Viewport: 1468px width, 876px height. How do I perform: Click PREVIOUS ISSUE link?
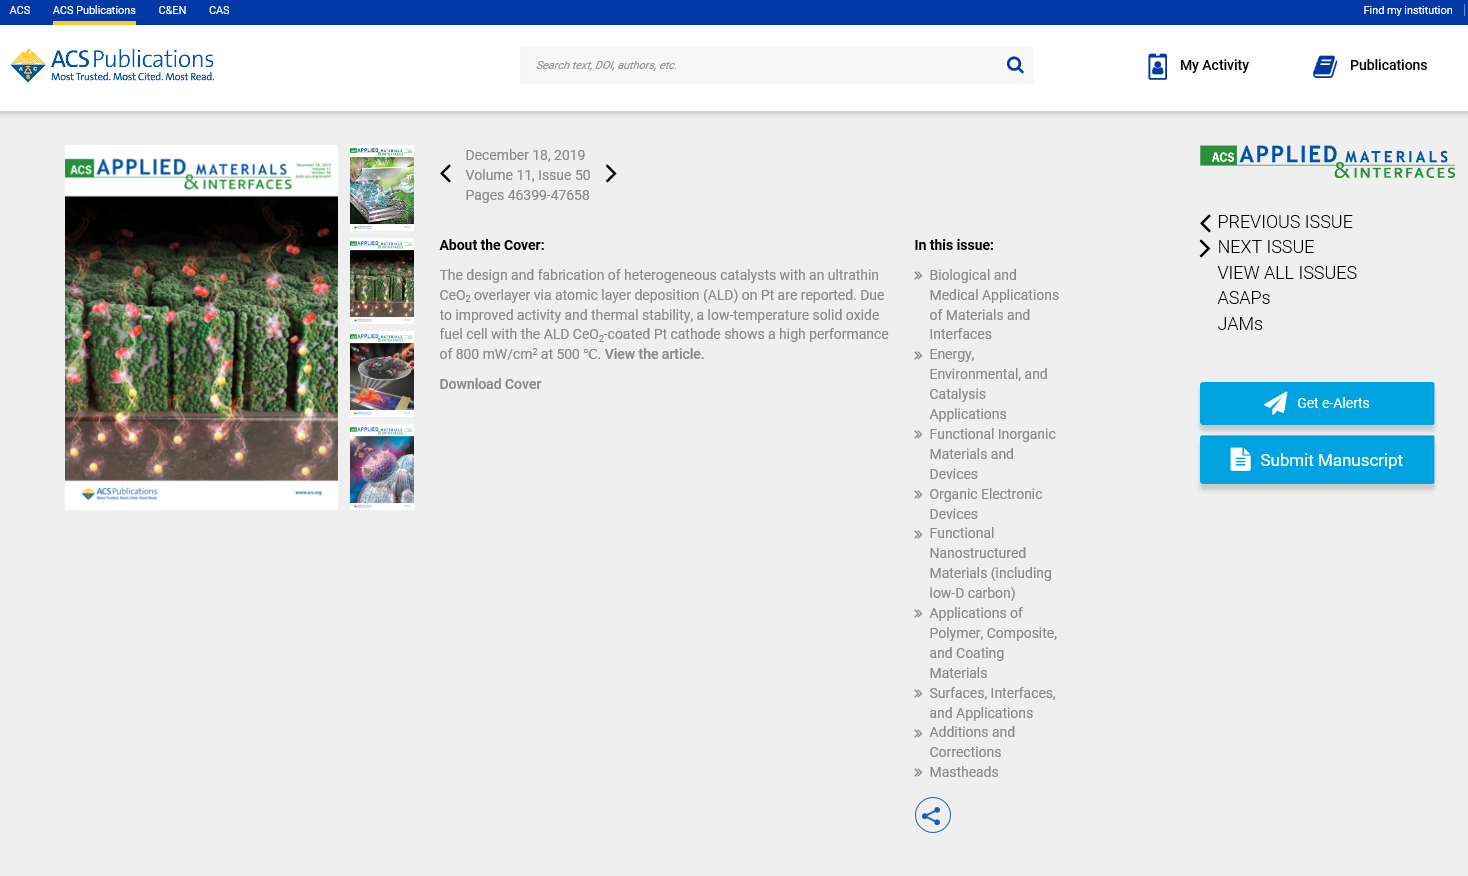(1284, 222)
